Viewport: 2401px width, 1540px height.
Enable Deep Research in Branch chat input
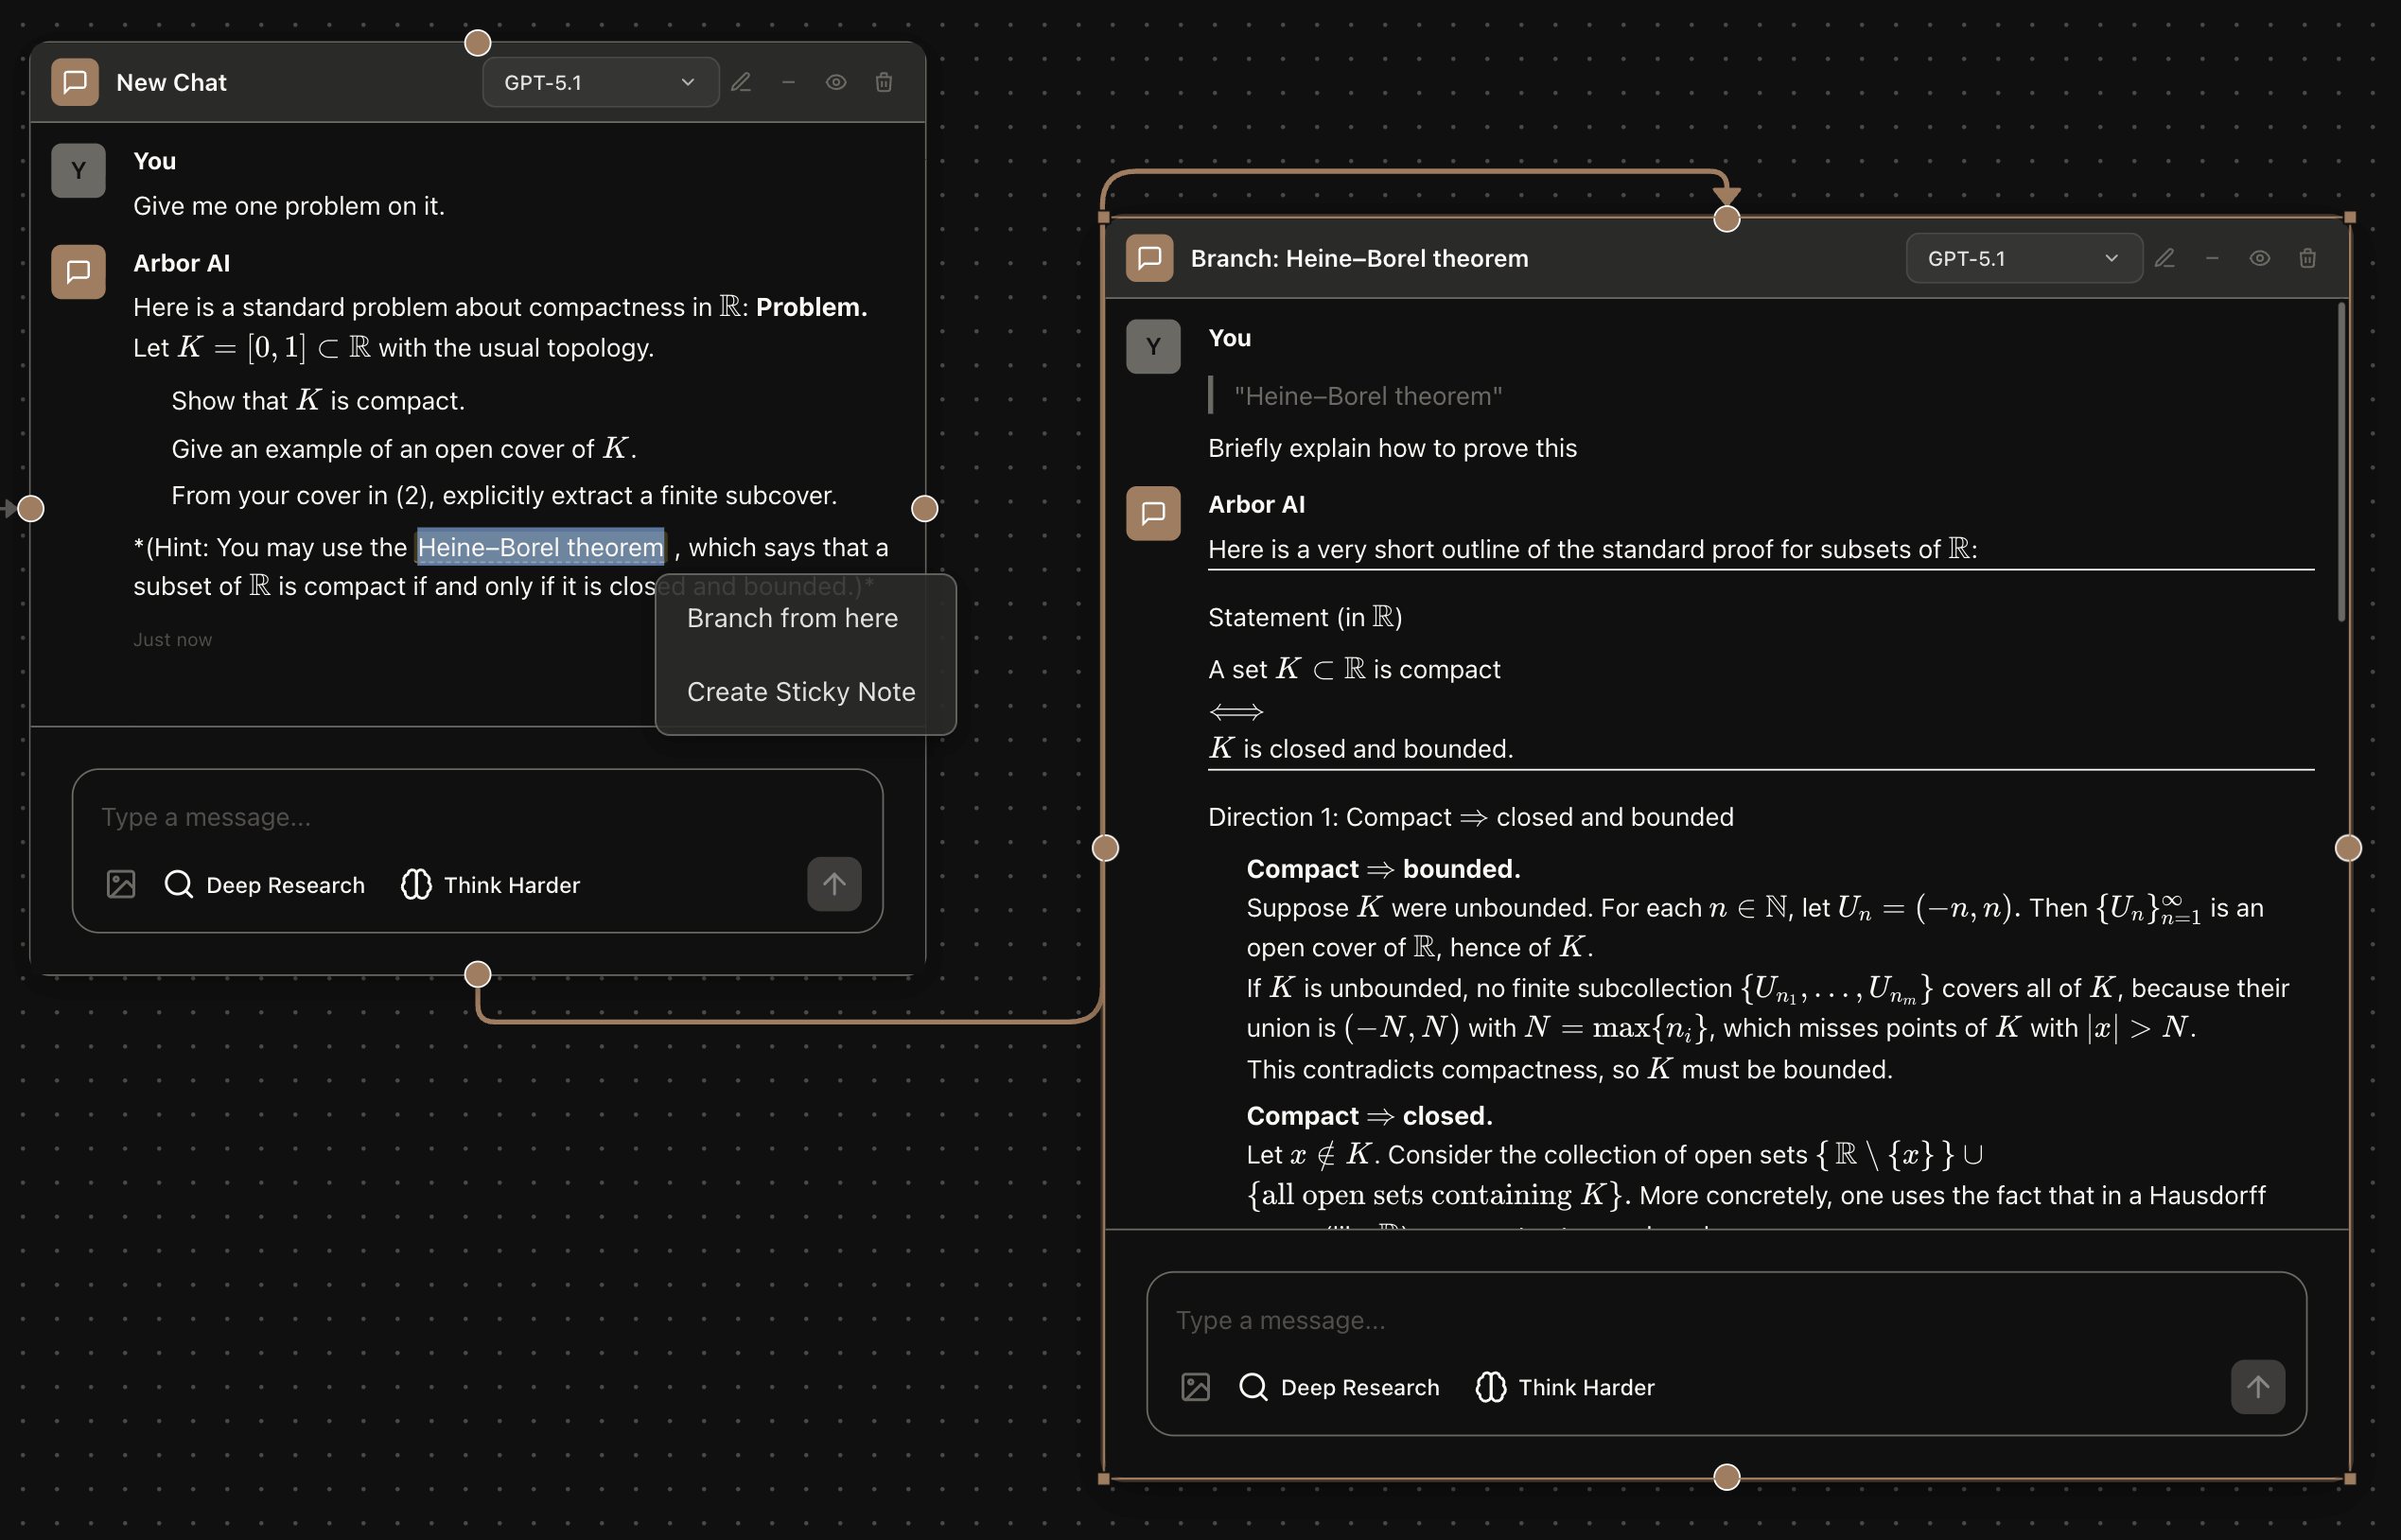(1340, 1387)
